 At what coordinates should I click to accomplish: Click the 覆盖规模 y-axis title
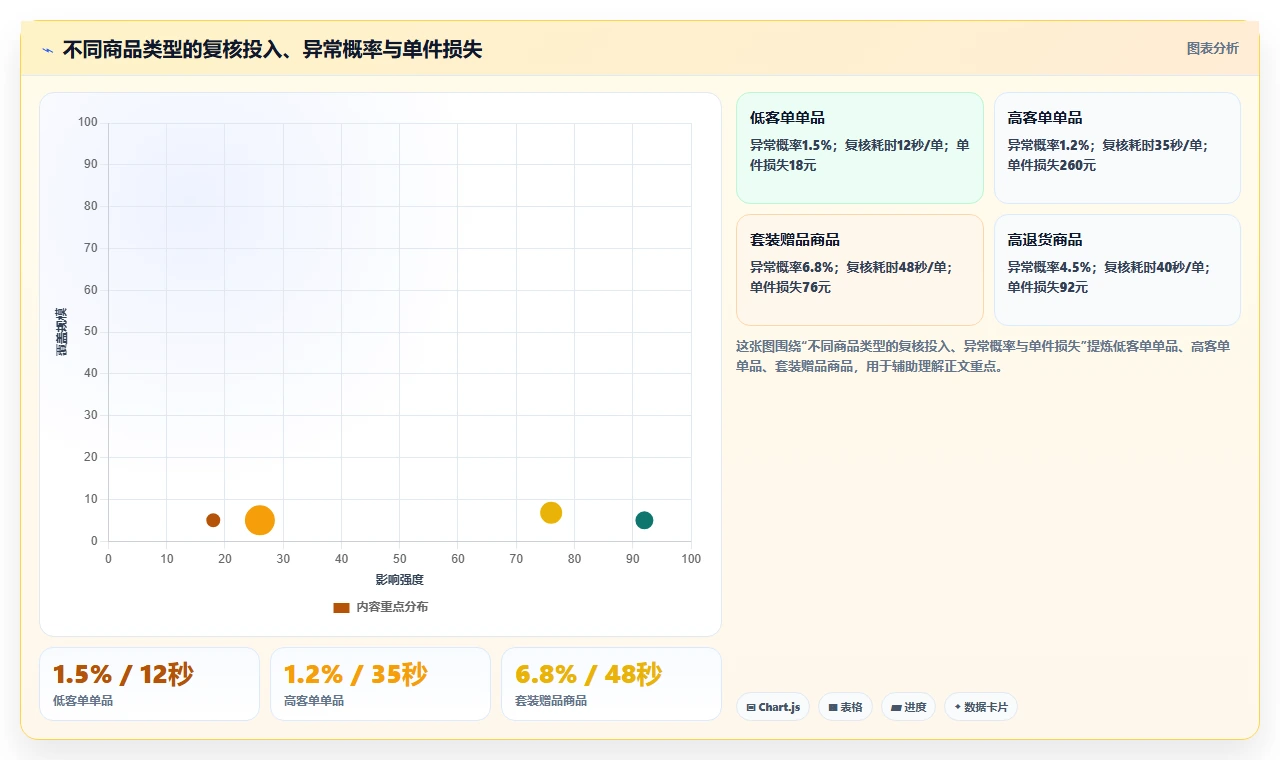tap(61, 332)
